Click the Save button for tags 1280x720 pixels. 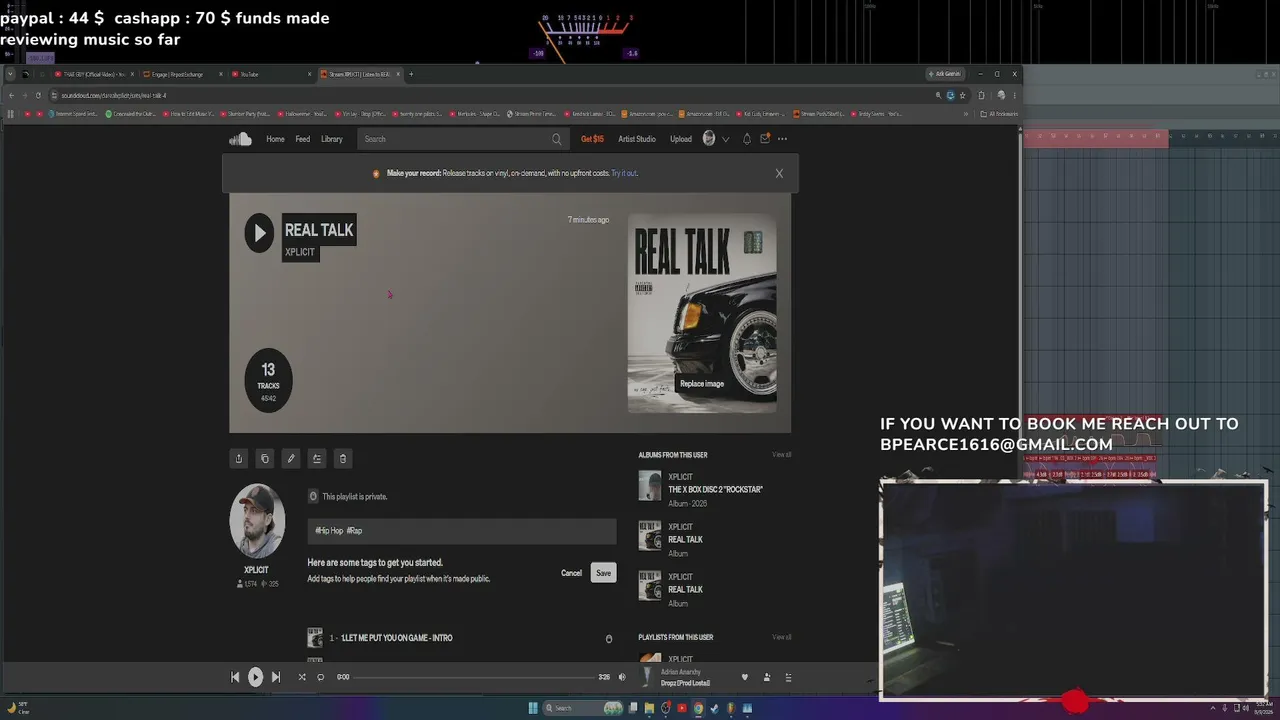click(x=603, y=573)
